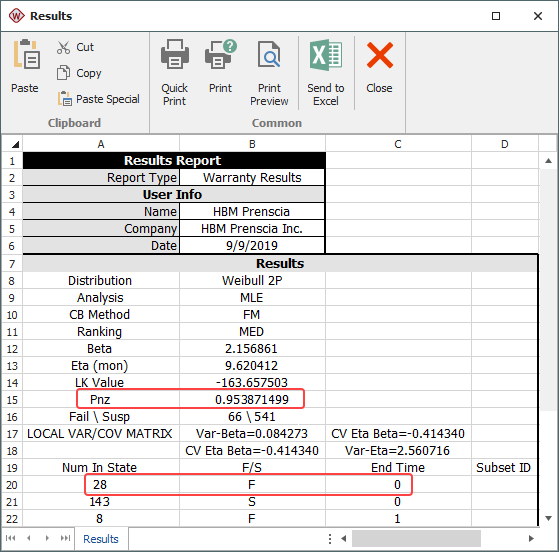The width and height of the screenshot is (559, 552).
Task: Open Print Preview
Action: pos(269,72)
